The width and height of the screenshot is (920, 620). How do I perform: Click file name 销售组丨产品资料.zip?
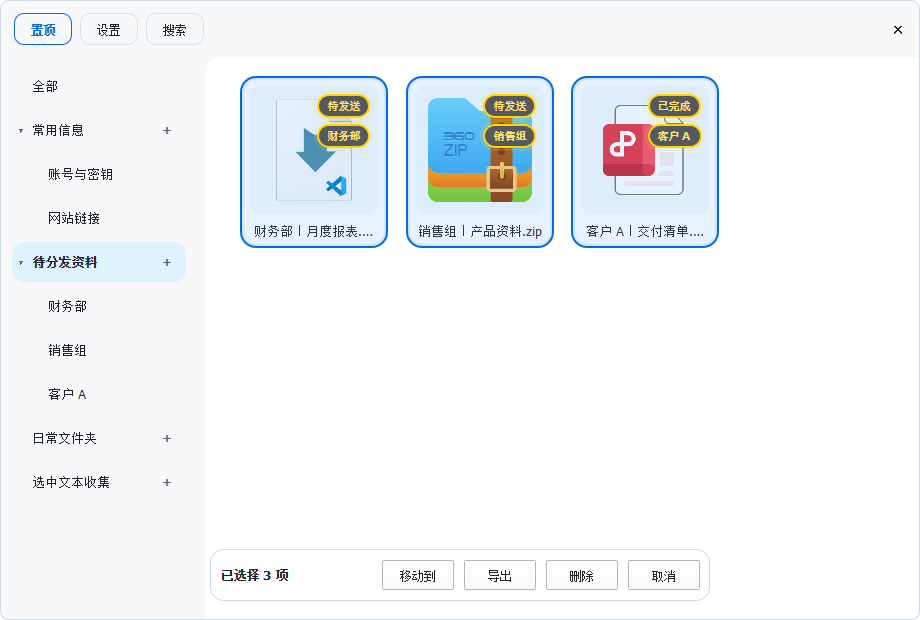tap(480, 231)
